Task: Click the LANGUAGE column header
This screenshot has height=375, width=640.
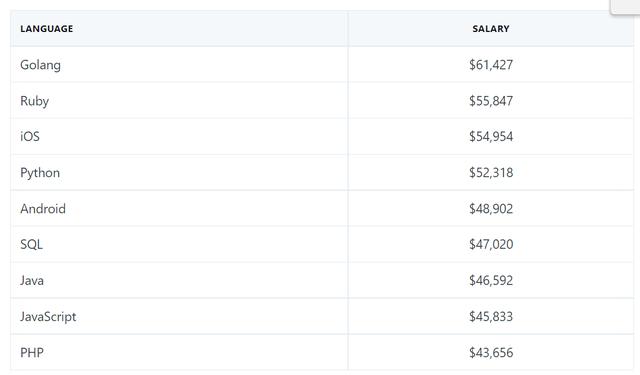Action: pos(47,29)
